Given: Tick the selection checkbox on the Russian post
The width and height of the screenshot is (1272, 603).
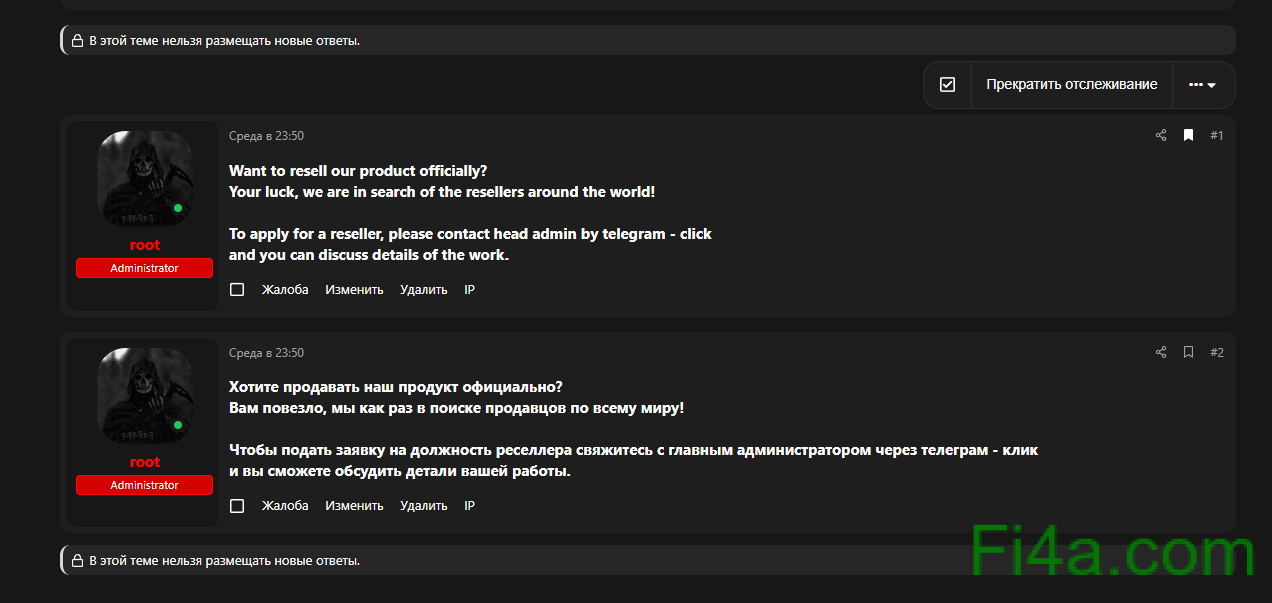Looking at the screenshot, I should pos(237,506).
